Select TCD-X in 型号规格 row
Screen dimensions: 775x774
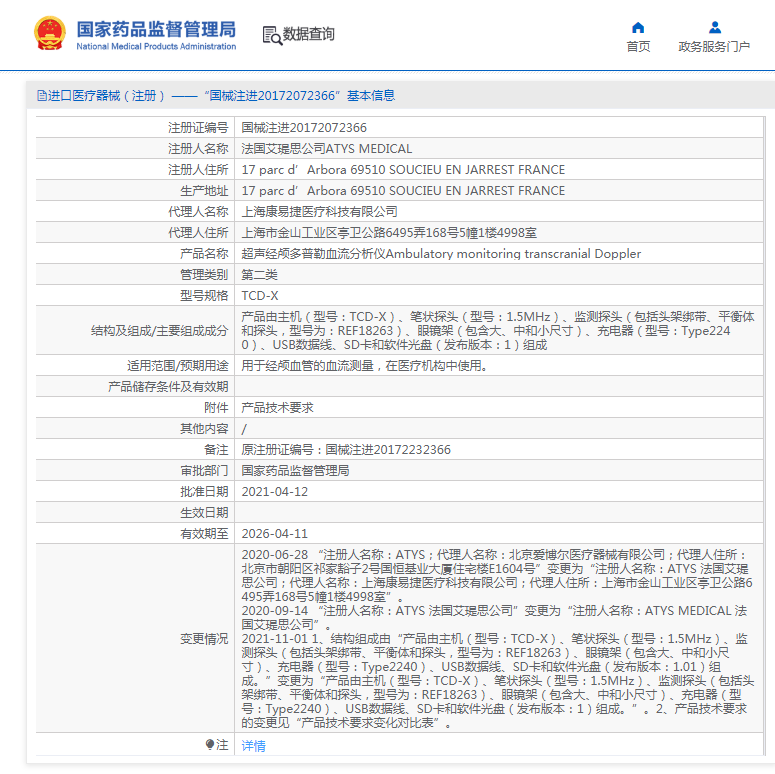260,296
